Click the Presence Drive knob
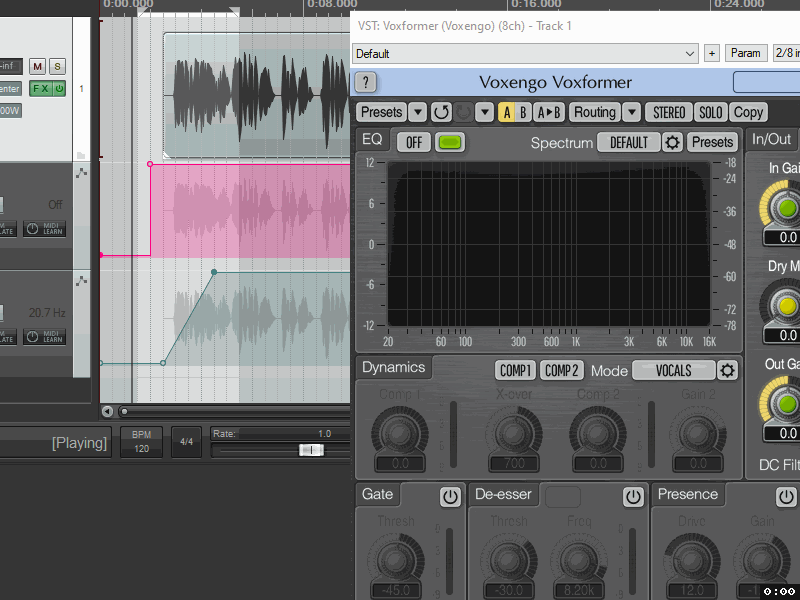 [x=692, y=560]
